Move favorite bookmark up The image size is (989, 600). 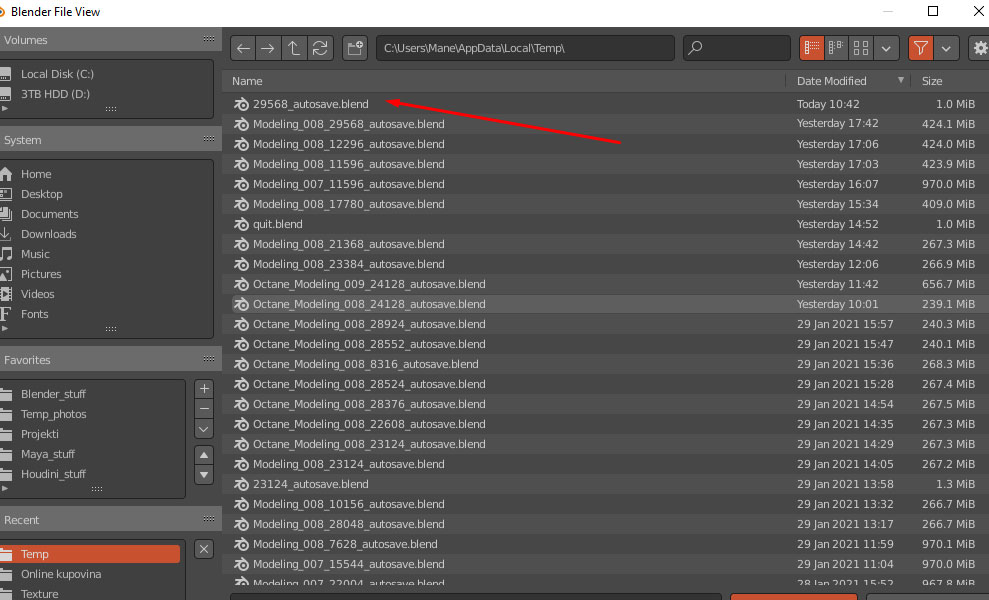(204, 455)
